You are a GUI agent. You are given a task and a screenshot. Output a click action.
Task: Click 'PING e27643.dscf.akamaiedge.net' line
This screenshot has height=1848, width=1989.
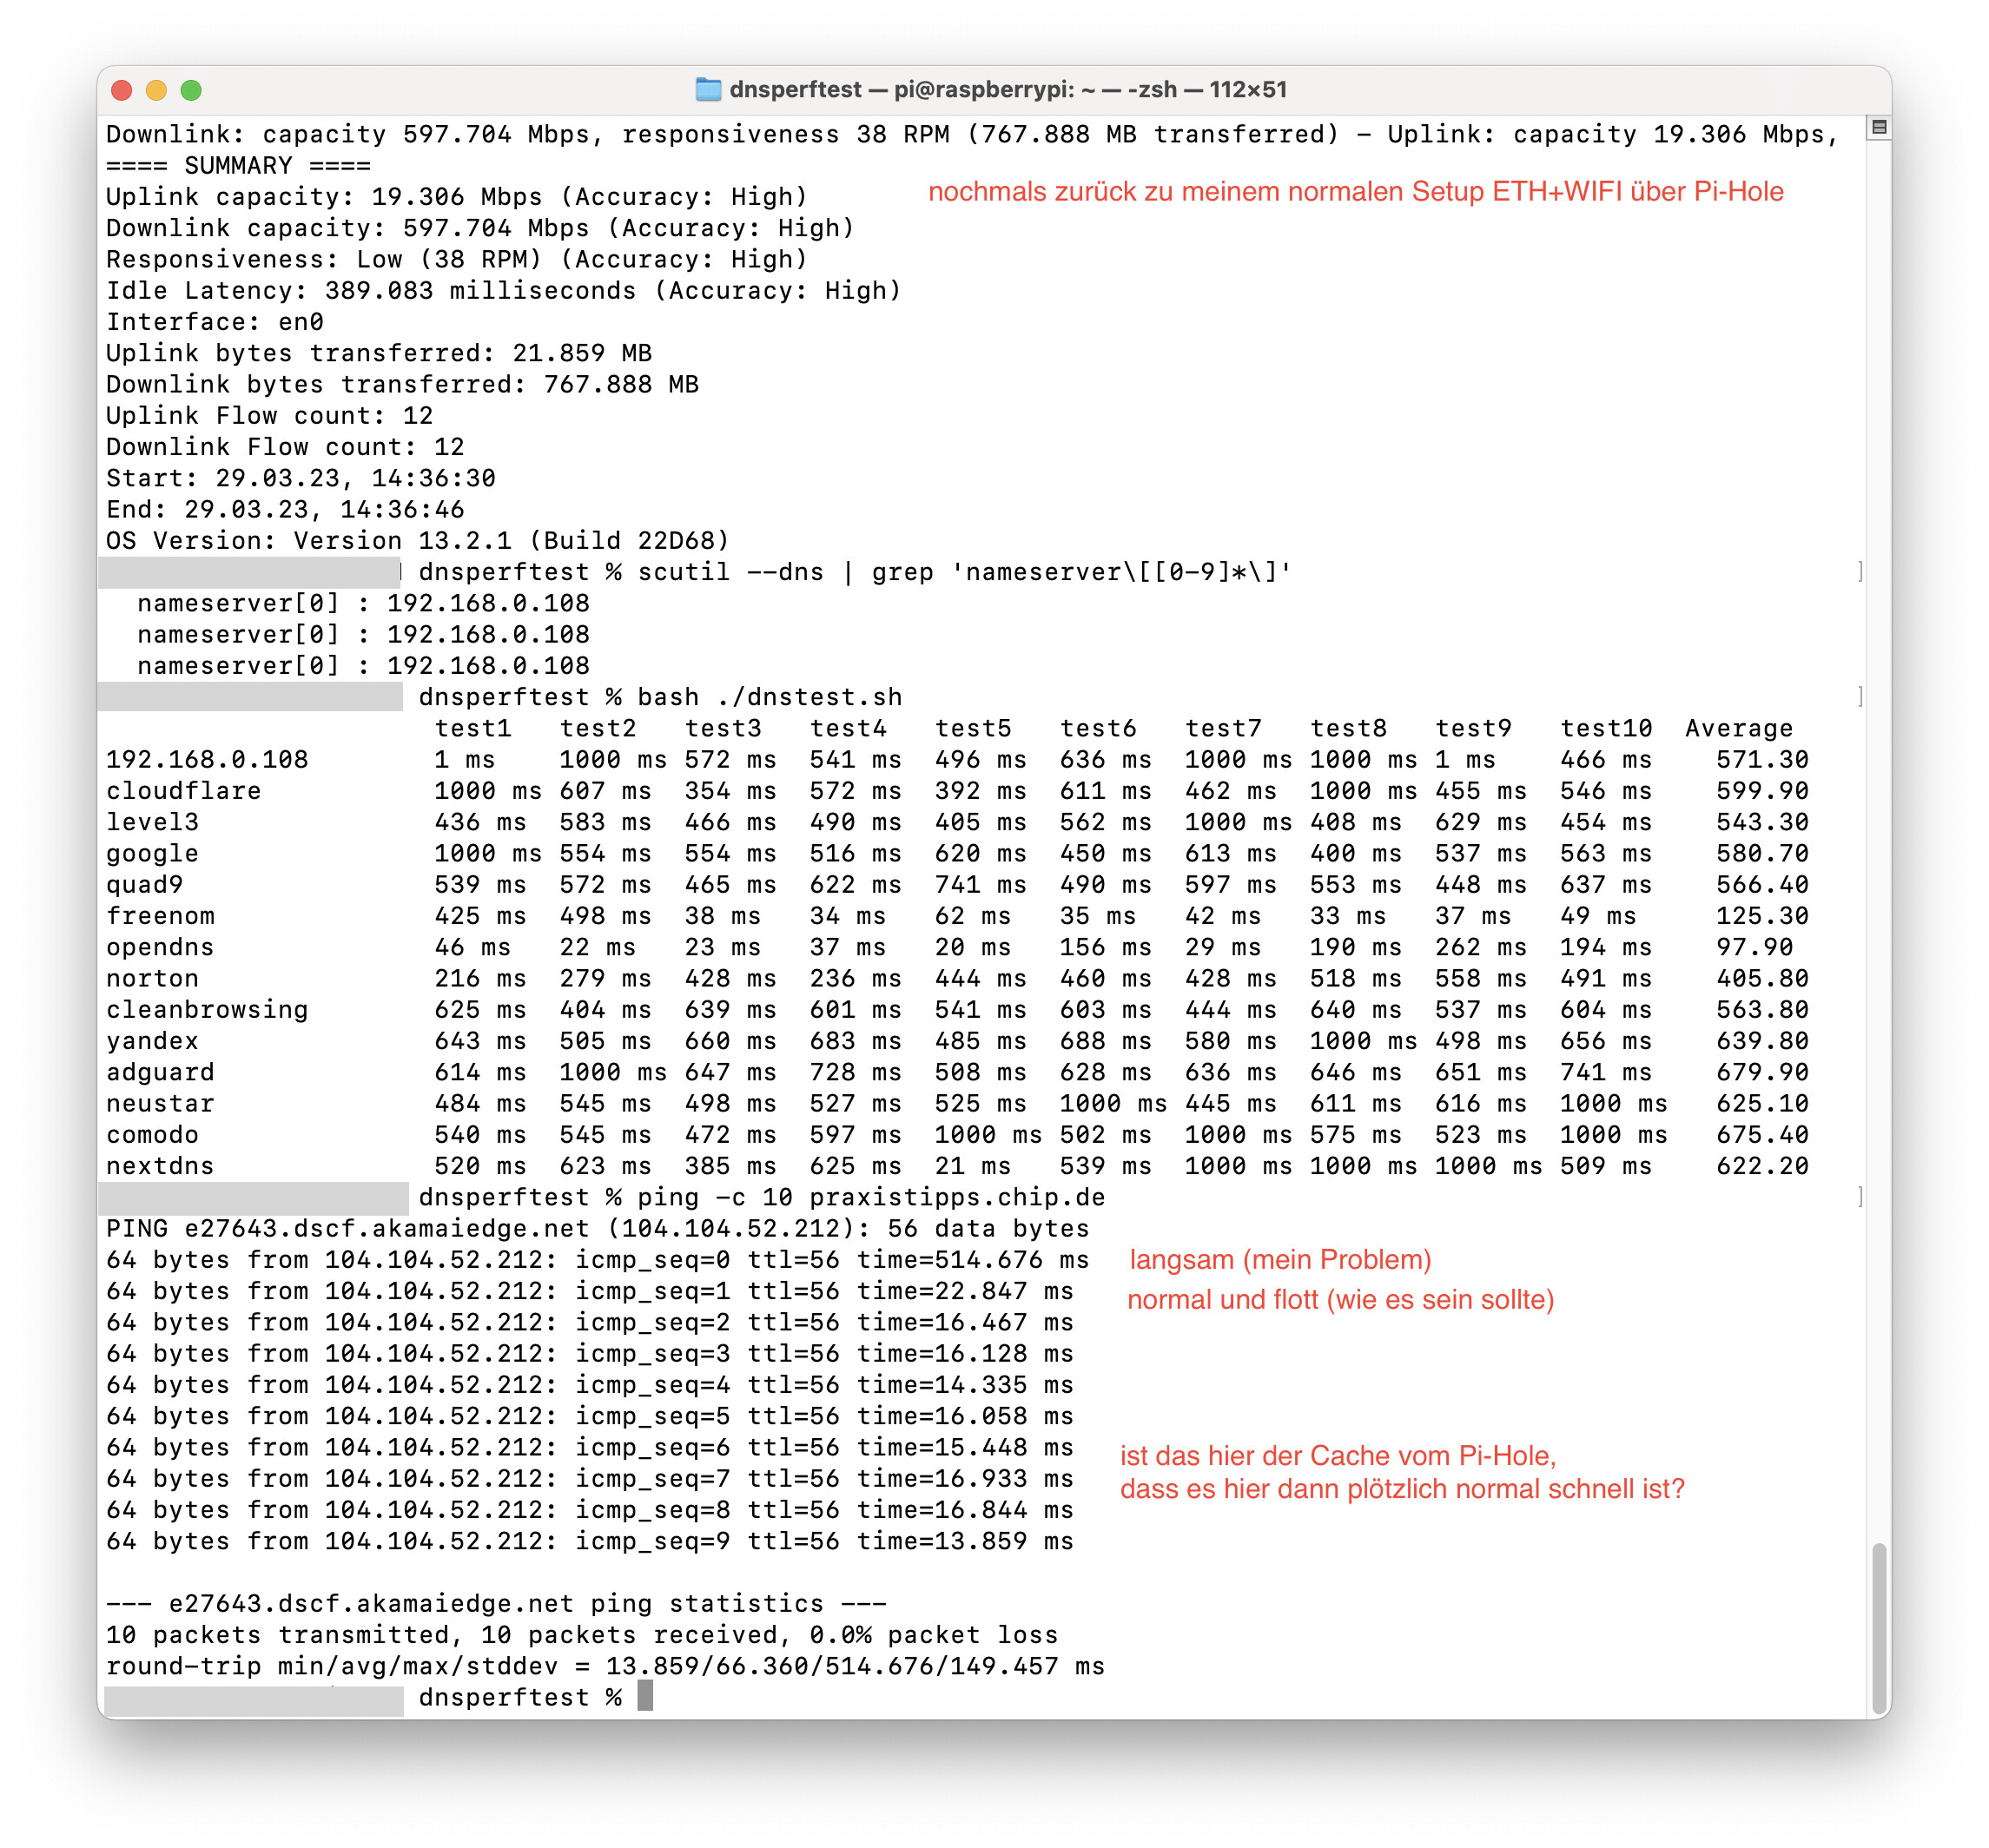coord(597,1228)
